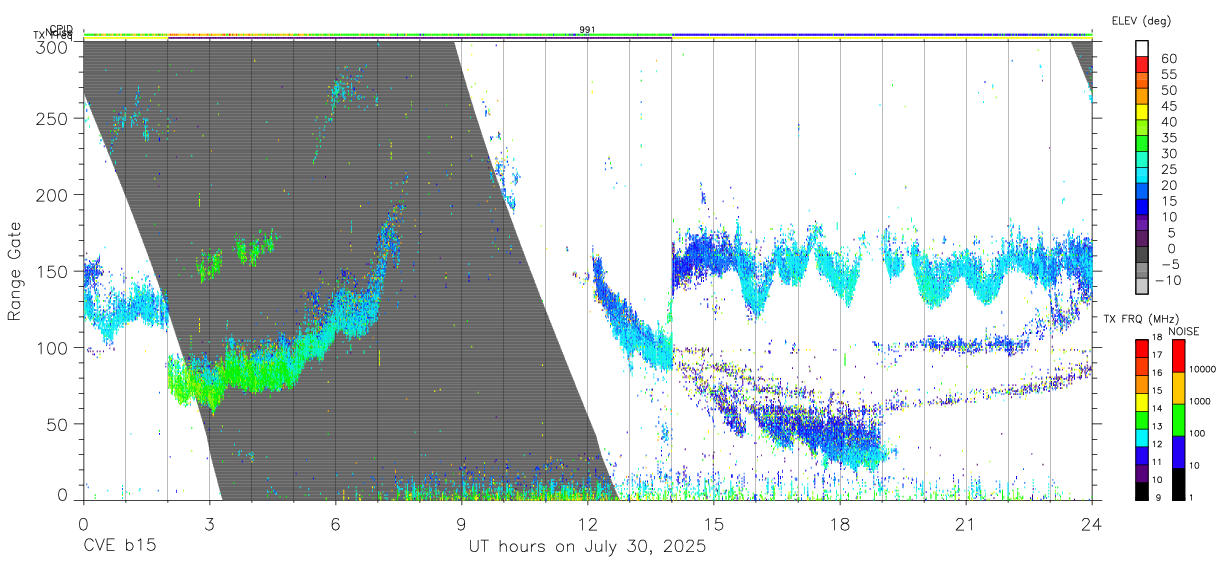Click the x-axis tick label 9
The height and width of the screenshot is (567, 1228).
(462, 524)
